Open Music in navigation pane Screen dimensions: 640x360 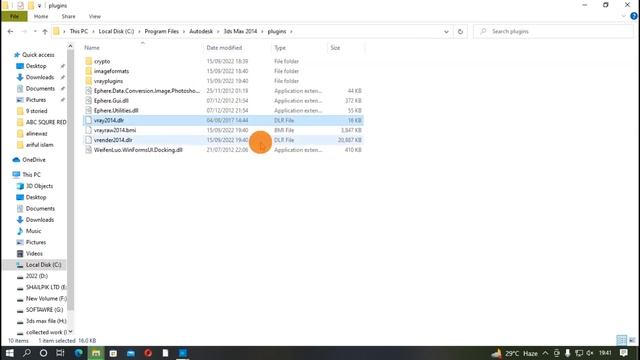[x=33, y=231]
